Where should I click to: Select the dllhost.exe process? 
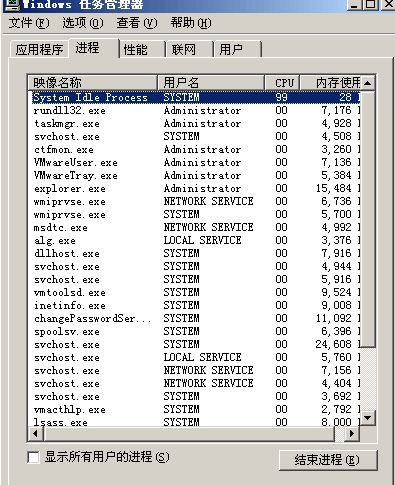coord(196,253)
